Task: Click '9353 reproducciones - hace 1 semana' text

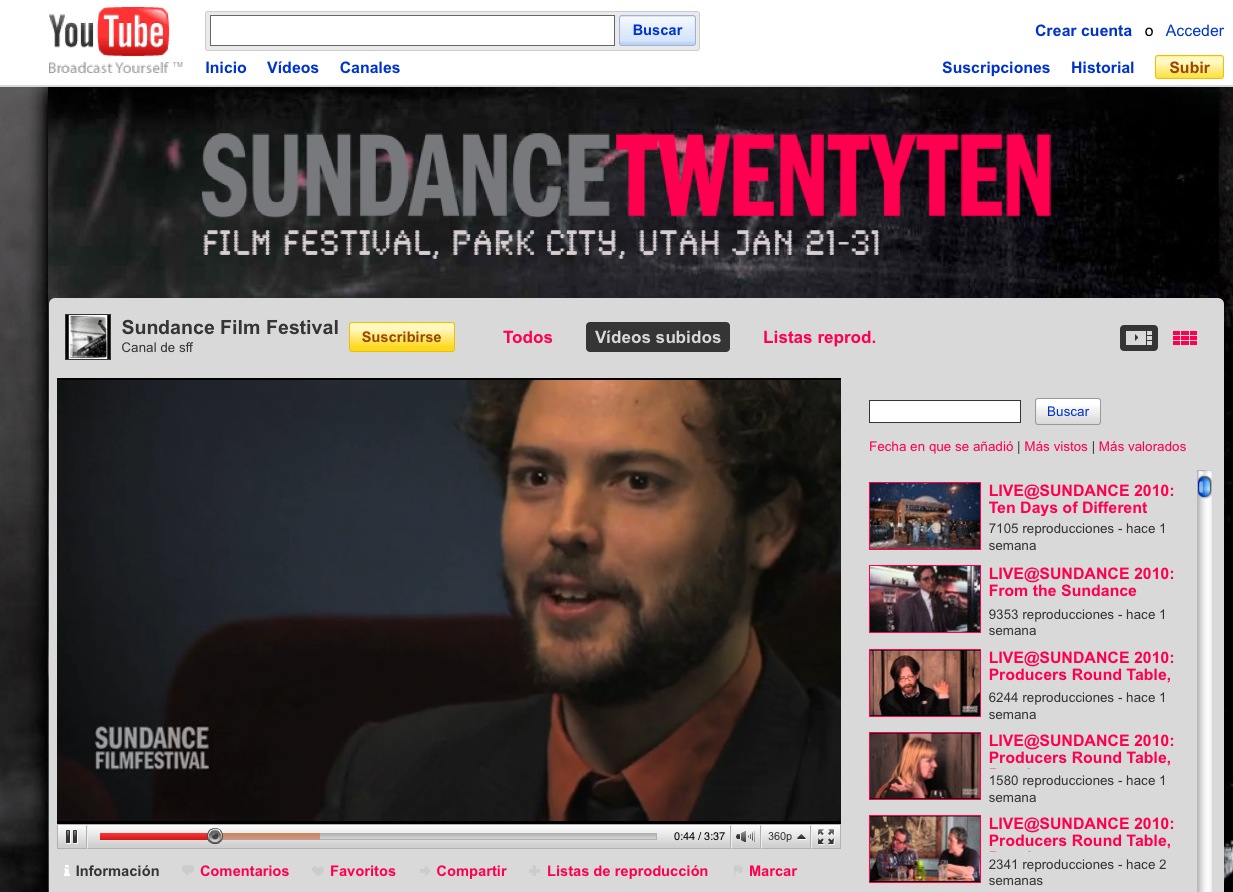Action: tap(1078, 622)
